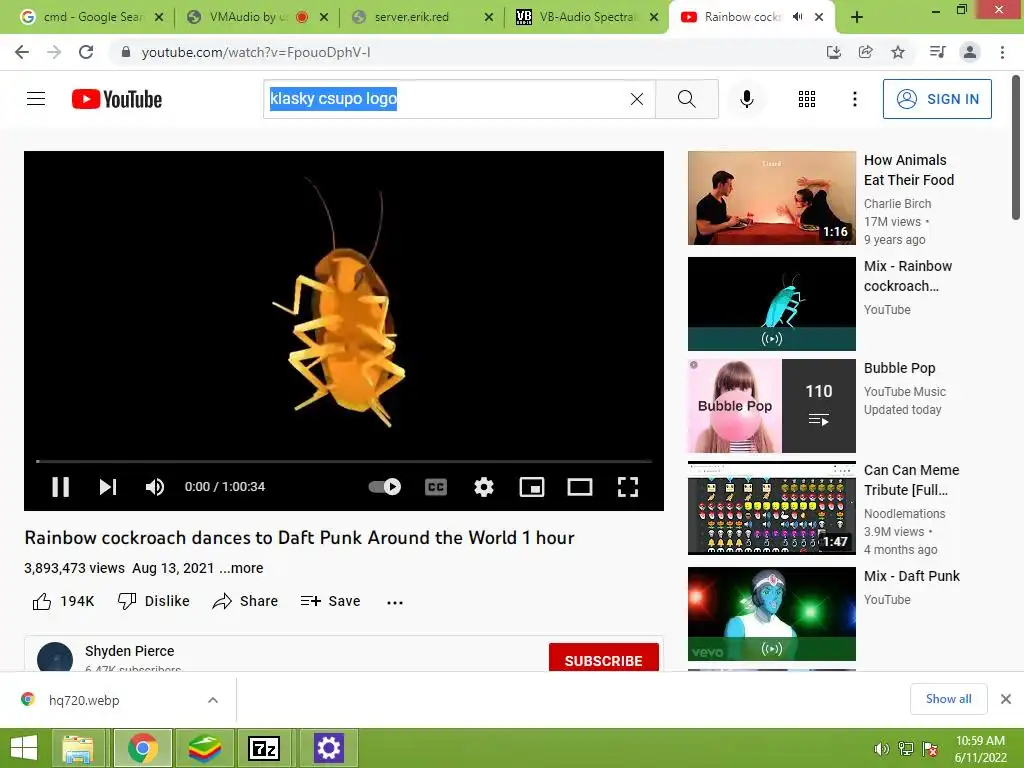
Task: Mute the video volume speaker icon
Action: click(x=155, y=487)
